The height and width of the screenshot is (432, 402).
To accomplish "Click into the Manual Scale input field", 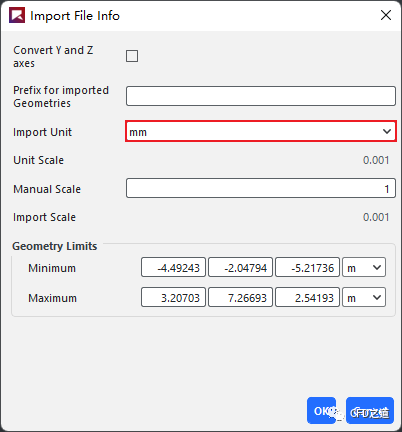I will [x=261, y=188].
